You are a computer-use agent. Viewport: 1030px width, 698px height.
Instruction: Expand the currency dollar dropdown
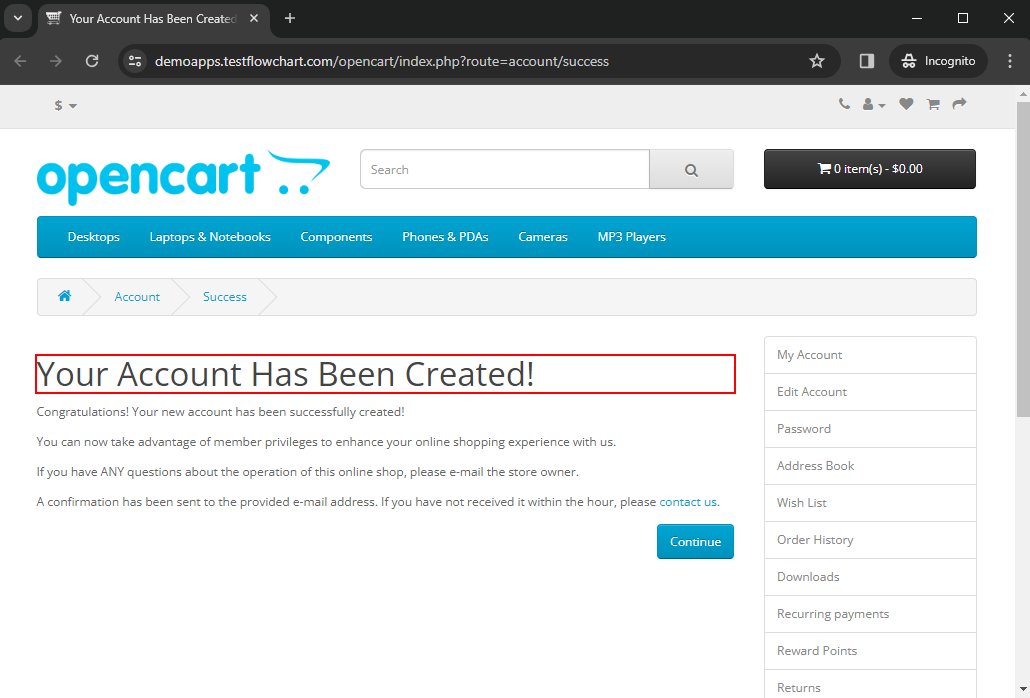pos(65,106)
